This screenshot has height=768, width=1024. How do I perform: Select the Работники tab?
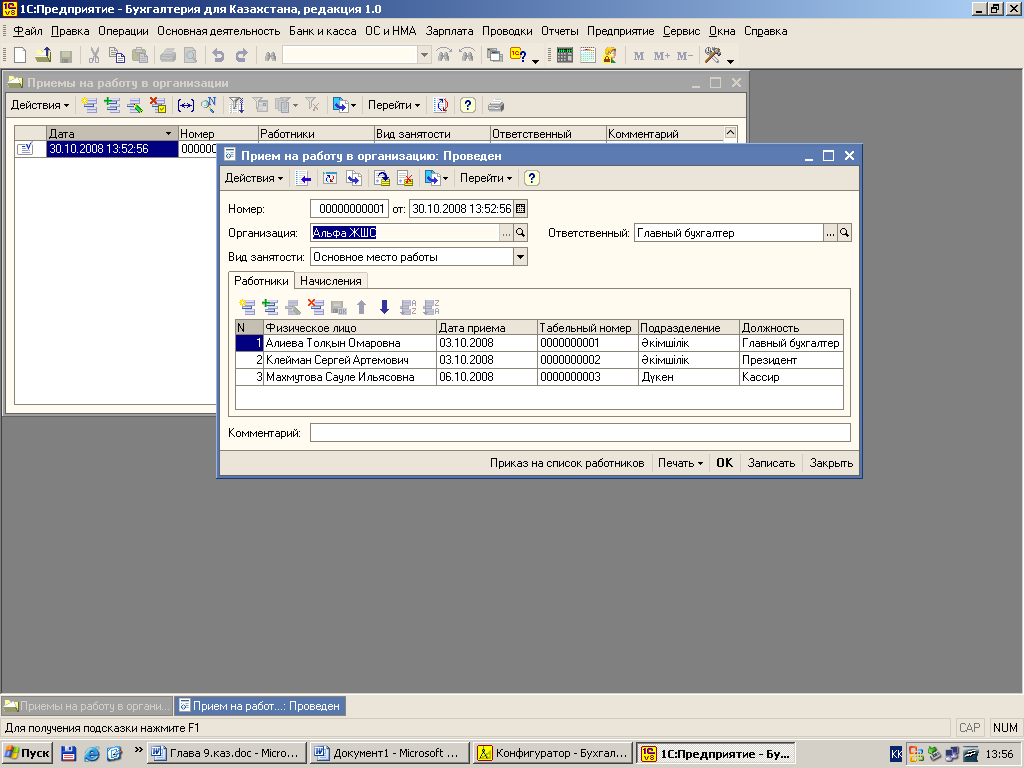[261, 281]
